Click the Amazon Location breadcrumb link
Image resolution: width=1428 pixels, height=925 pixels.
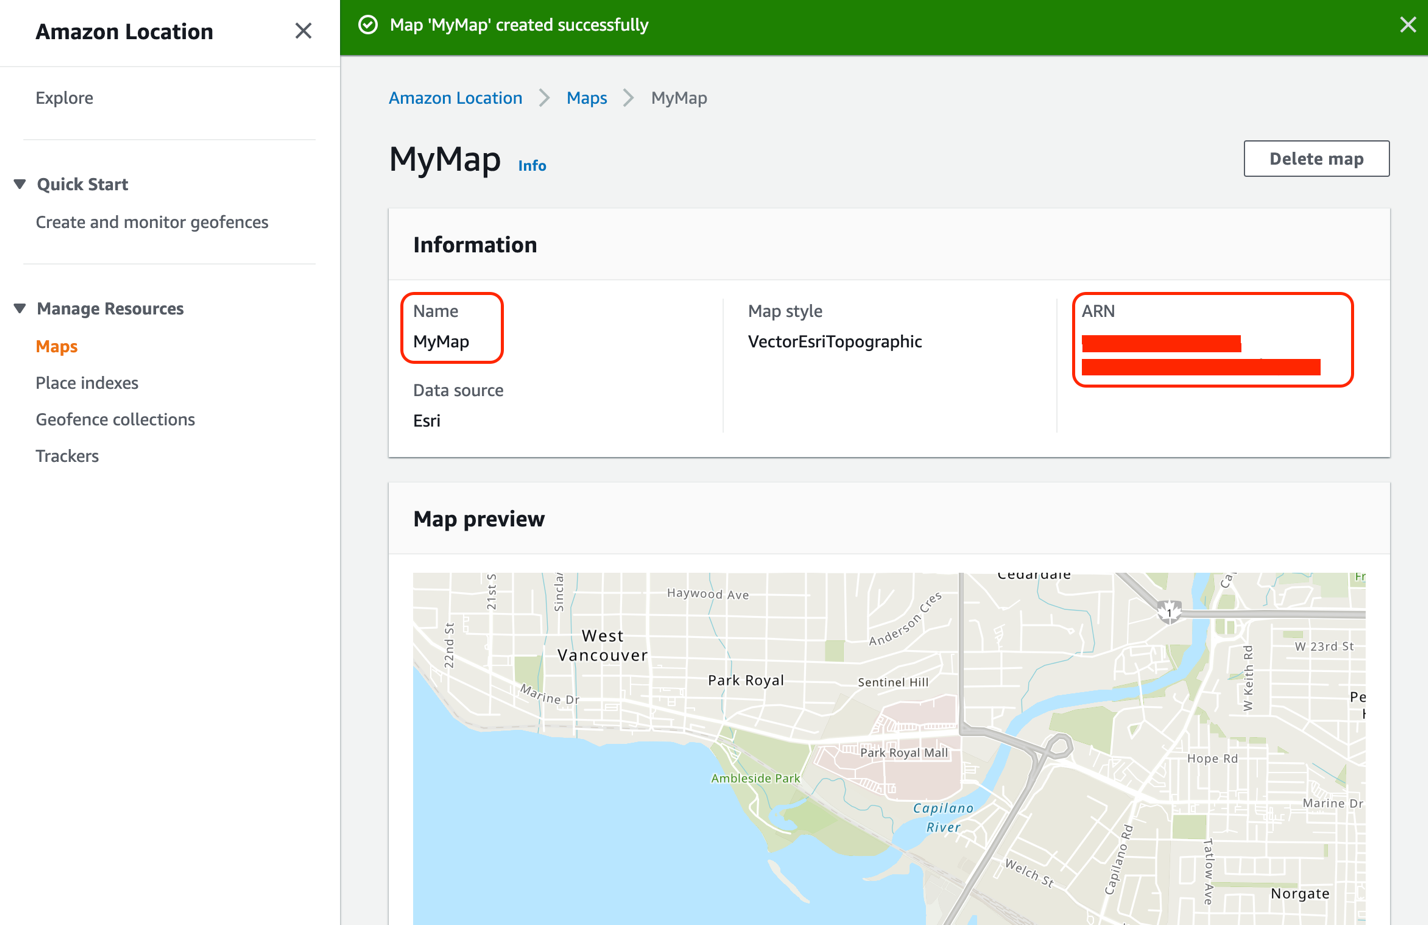tap(455, 98)
